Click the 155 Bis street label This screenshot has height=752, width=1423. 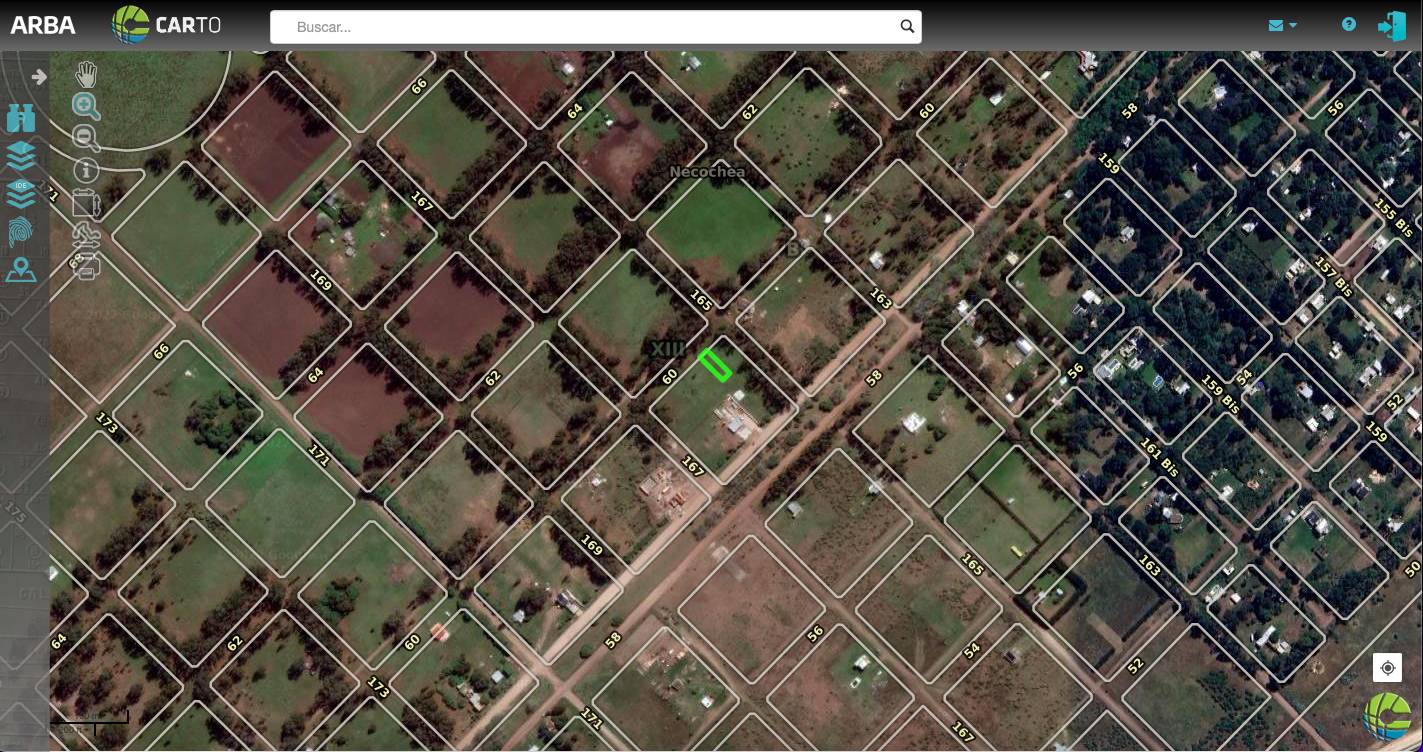click(1394, 219)
